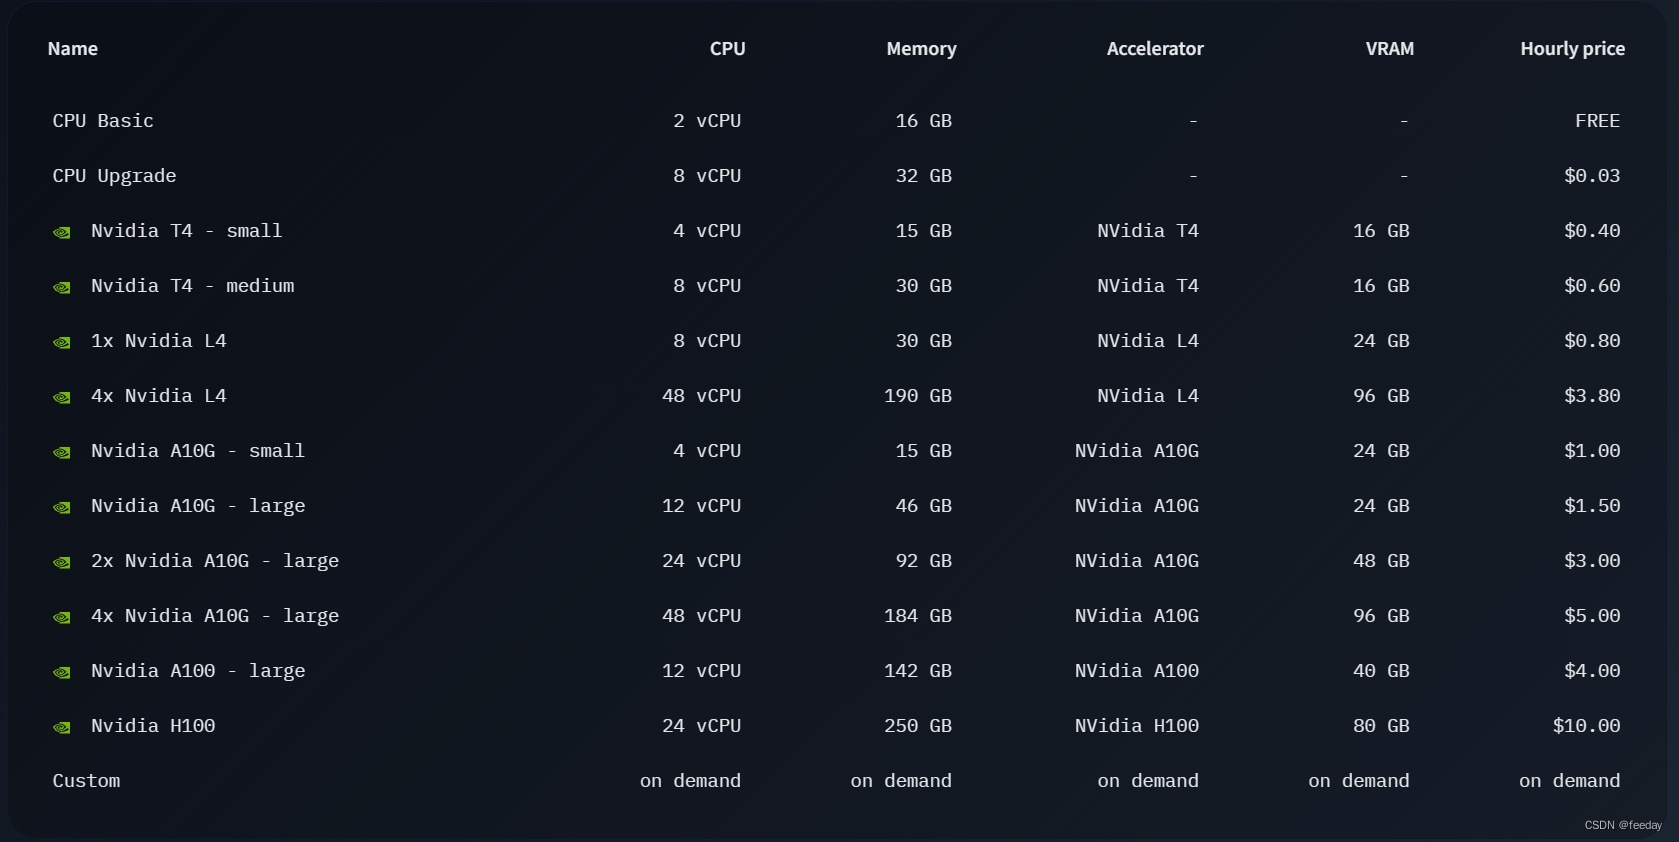Click the 92 GB memory value
Screen dimensions: 1679x842
pyautogui.click(x=924, y=561)
